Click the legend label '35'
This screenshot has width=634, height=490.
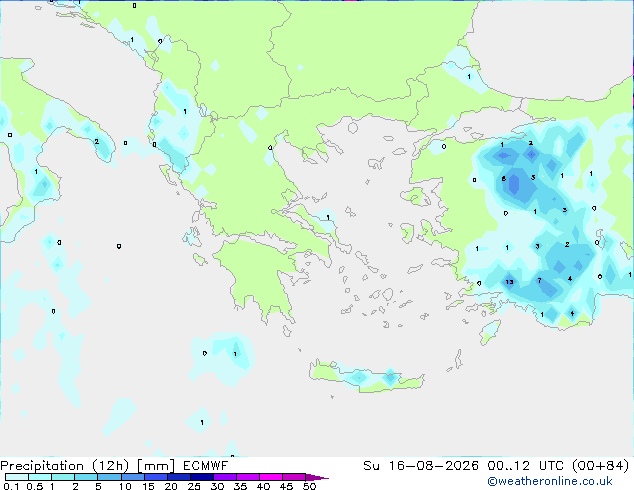pos(240,486)
